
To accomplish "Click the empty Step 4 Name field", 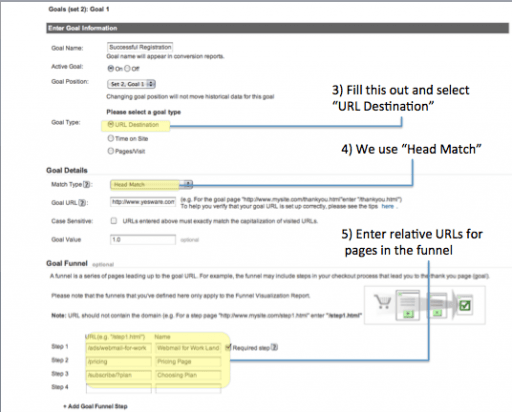I will pyautogui.click(x=188, y=388).
